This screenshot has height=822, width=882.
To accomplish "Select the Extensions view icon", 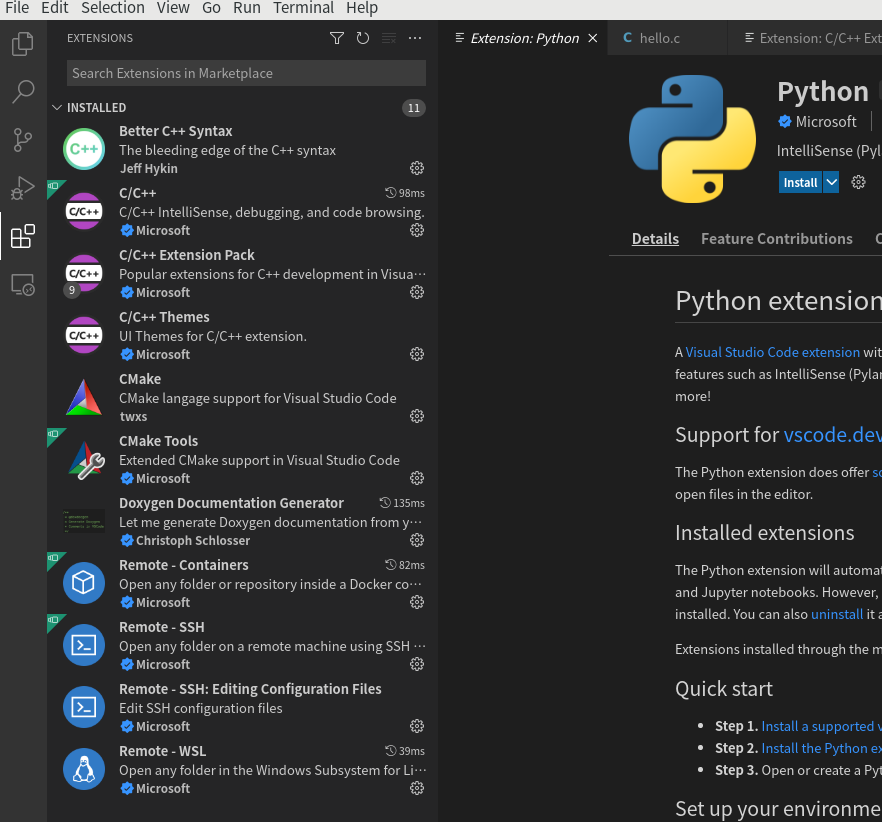I will click(23, 236).
